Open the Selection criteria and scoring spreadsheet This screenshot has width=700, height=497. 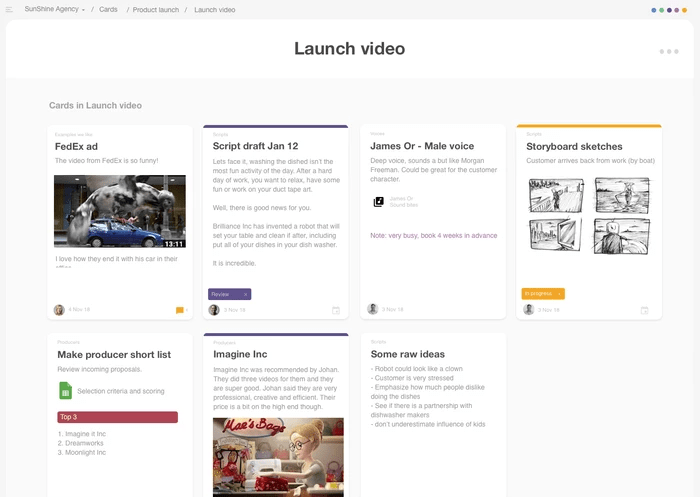pos(66,390)
